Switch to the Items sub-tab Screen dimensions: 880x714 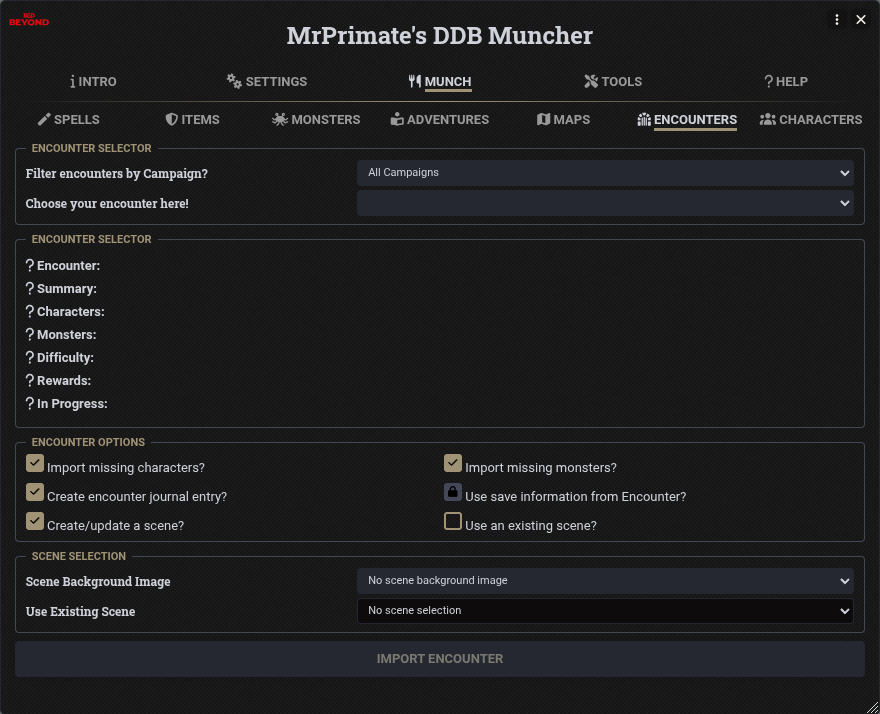click(192, 120)
